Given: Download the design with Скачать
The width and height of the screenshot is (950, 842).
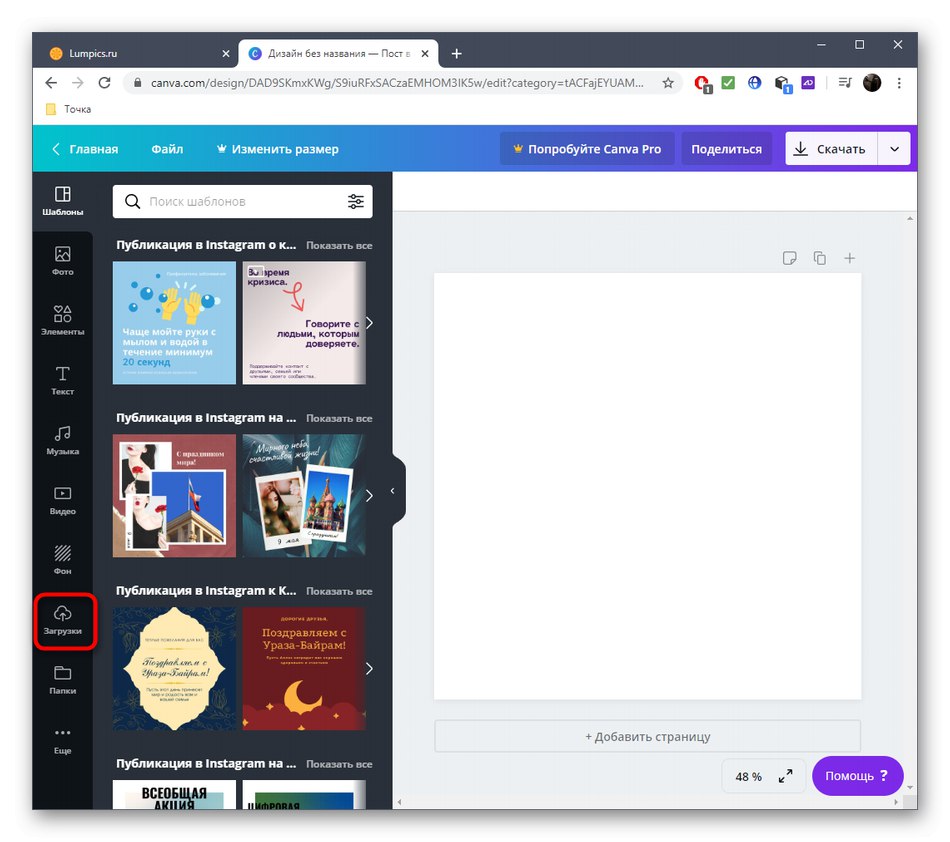Looking at the screenshot, I should pos(831,149).
